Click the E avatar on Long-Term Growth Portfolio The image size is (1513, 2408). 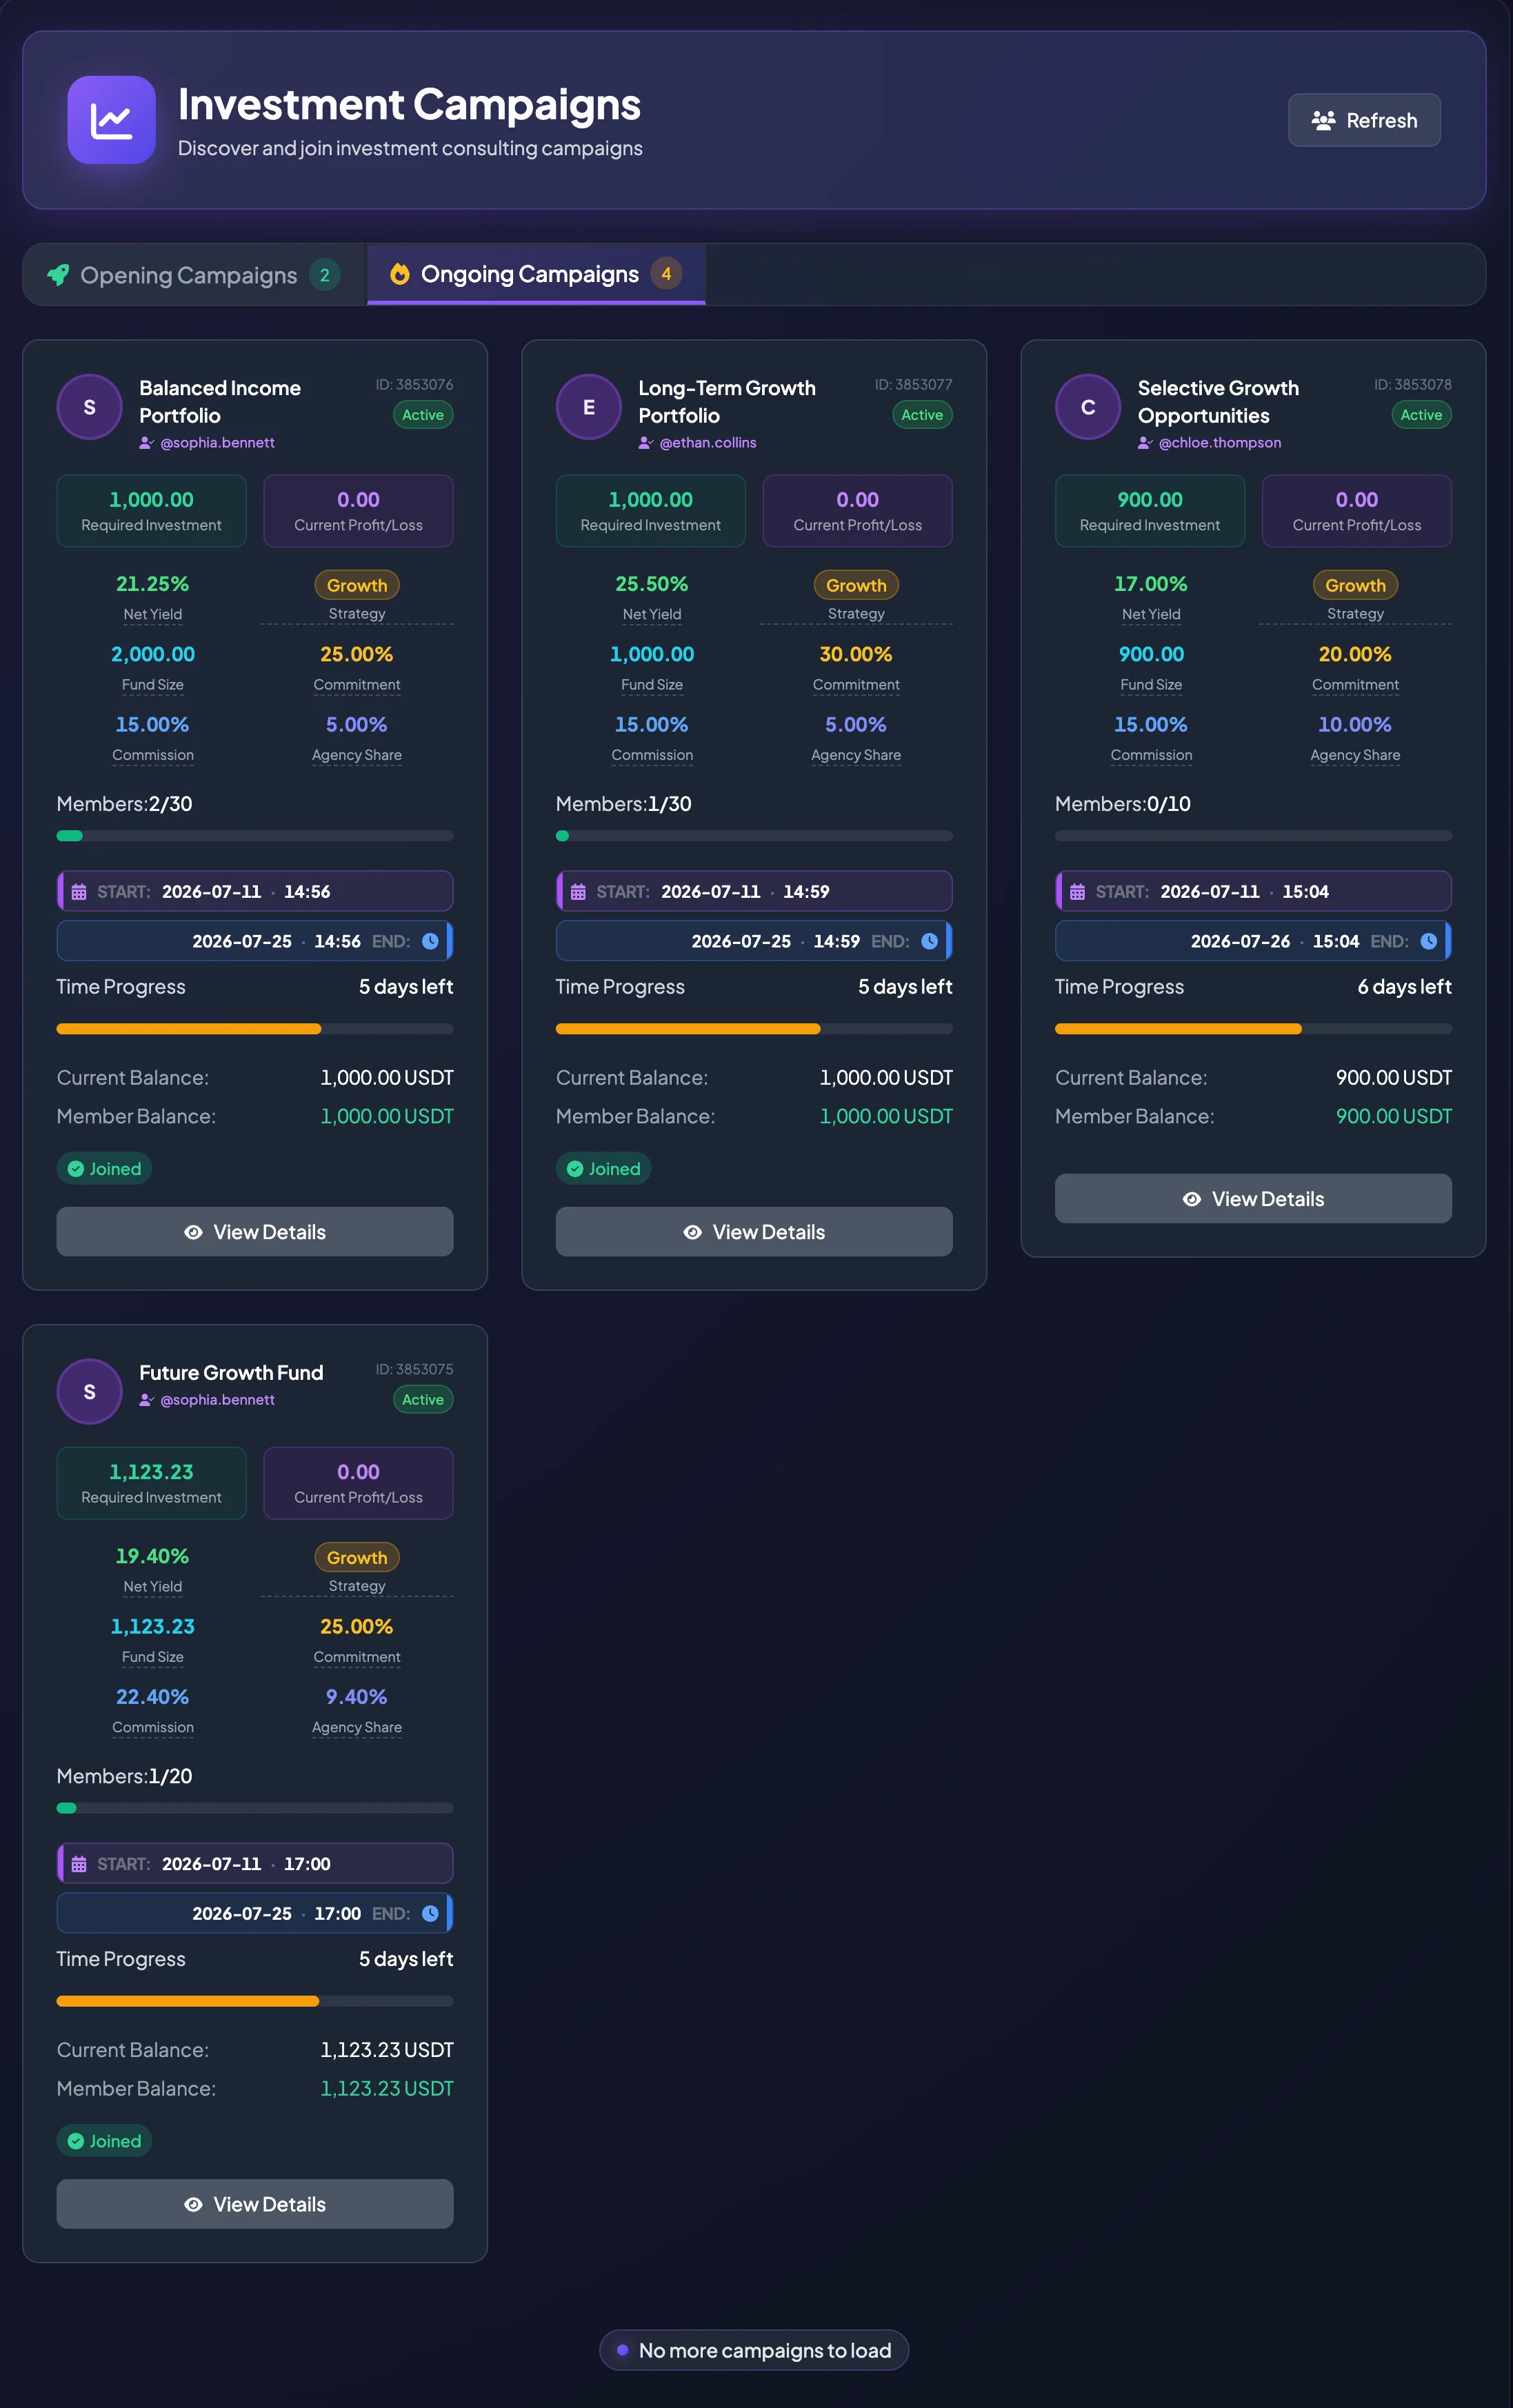click(x=588, y=407)
